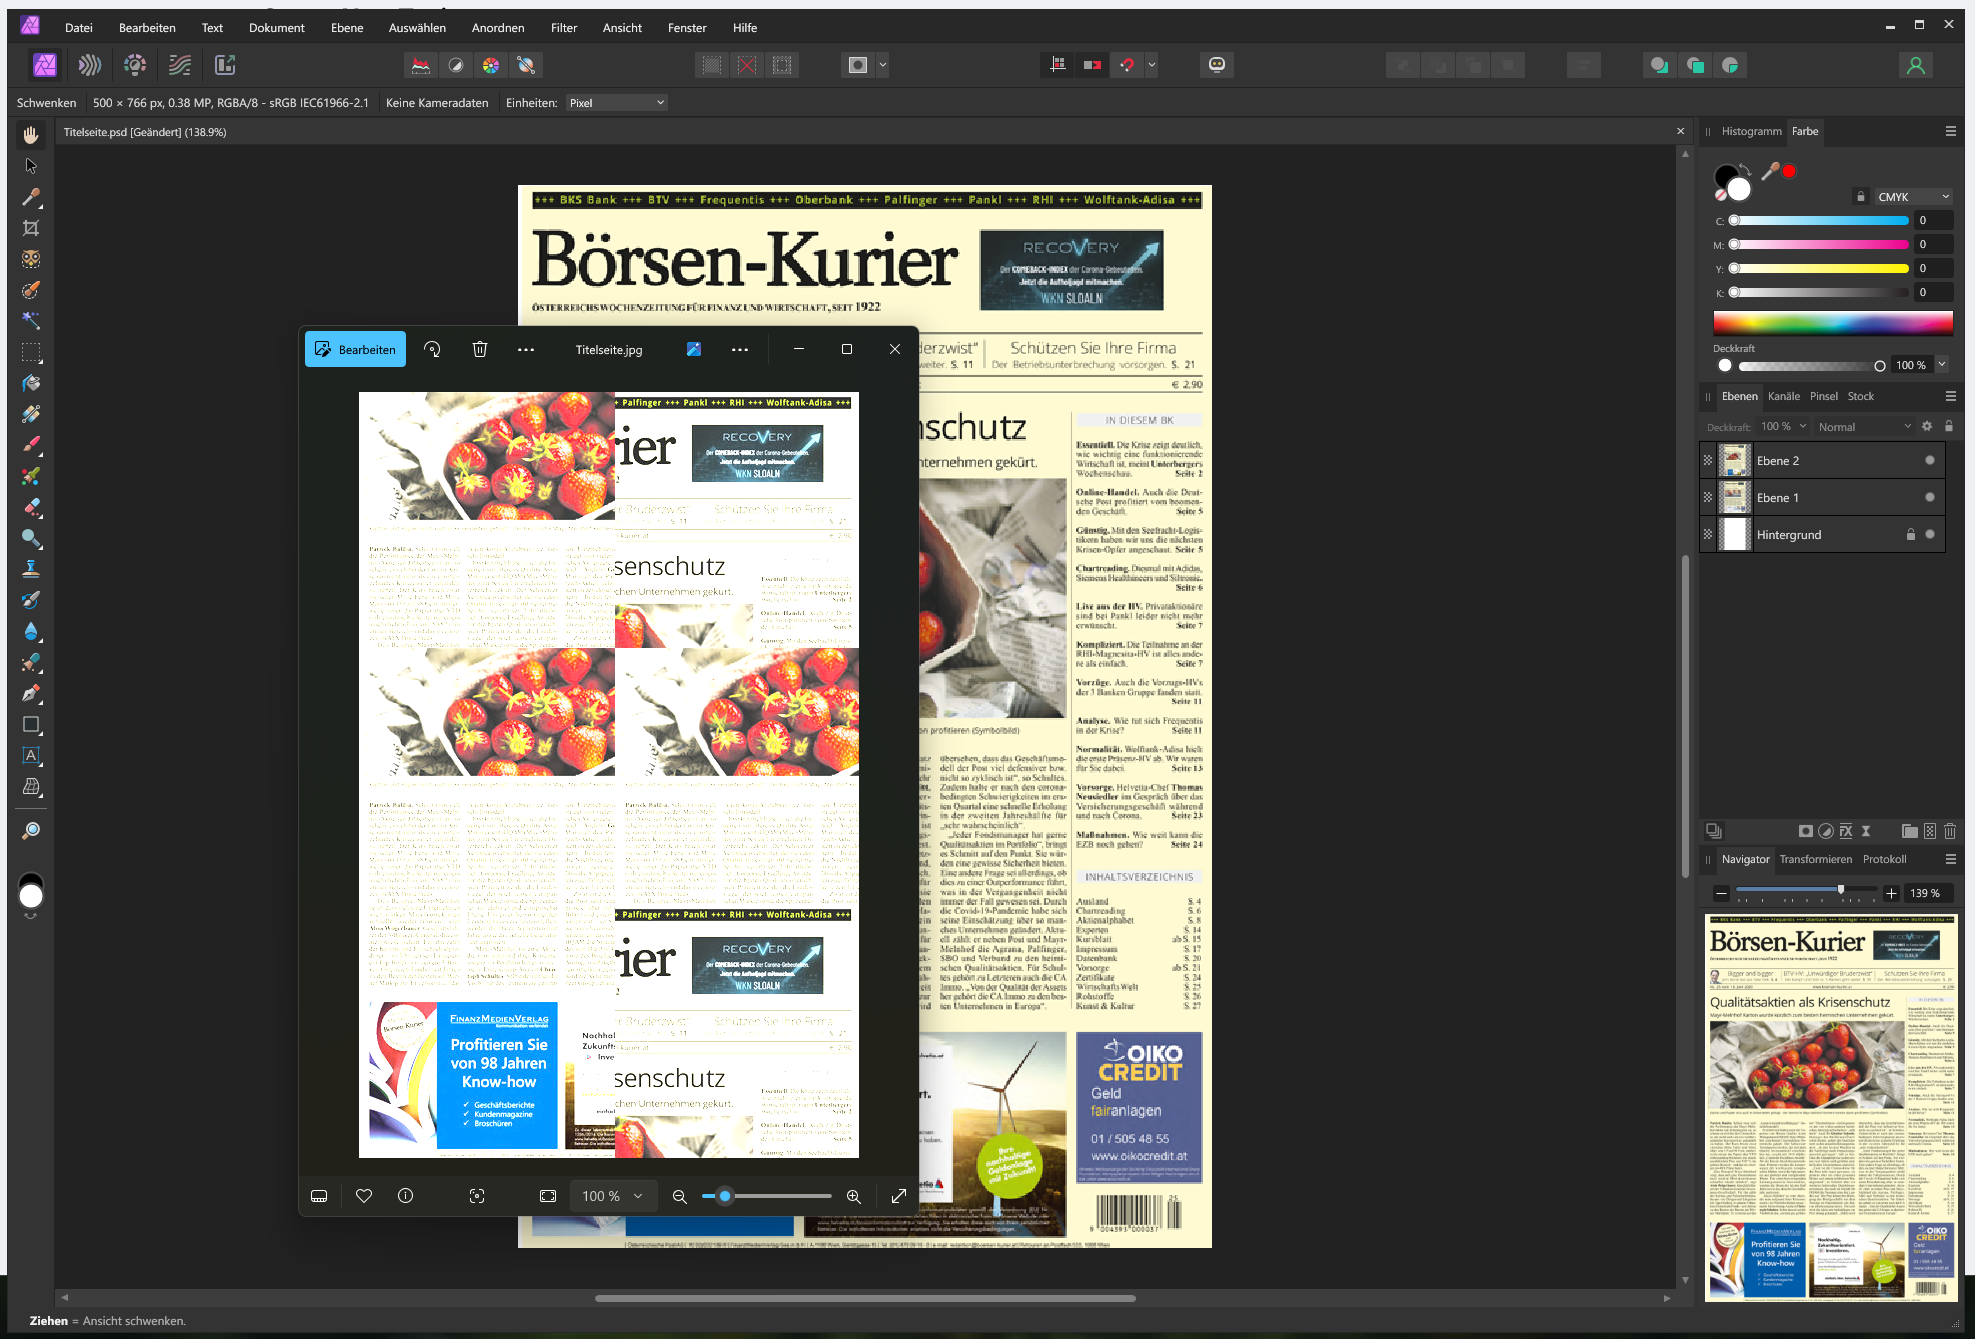
Task: Select the Crop tool
Action: [31, 228]
